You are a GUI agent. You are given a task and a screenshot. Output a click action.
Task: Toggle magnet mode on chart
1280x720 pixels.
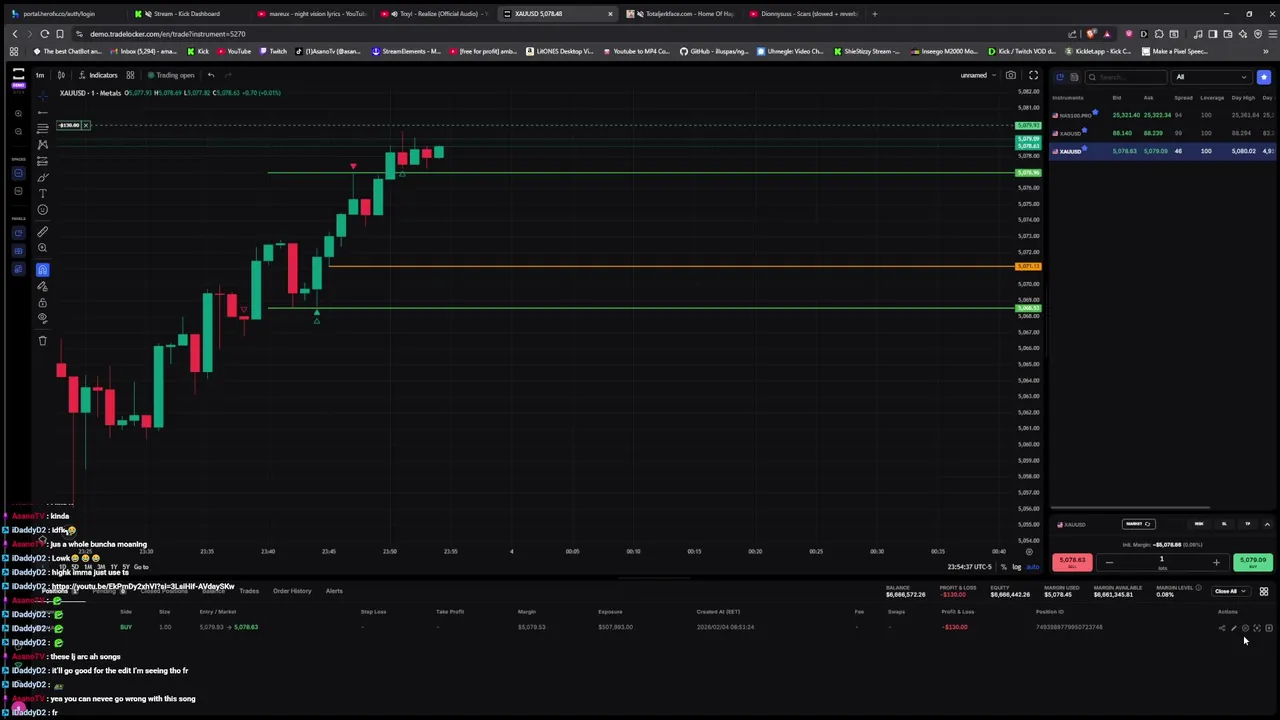(x=42, y=269)
